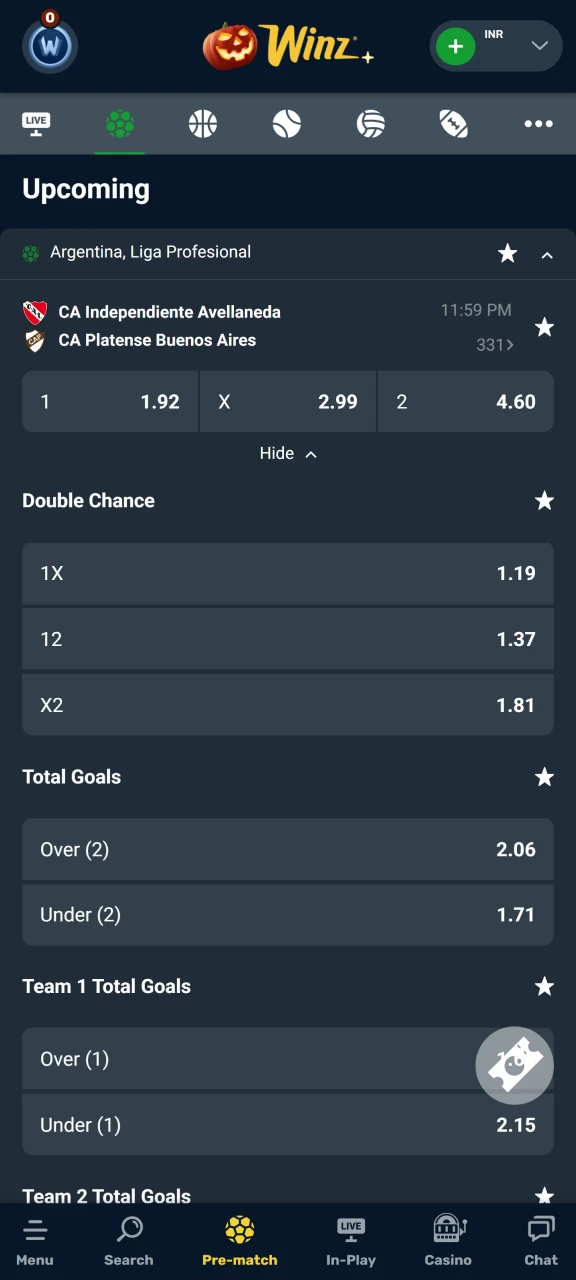Screen dimensions: 576x1280
Task: Favorite the Liga Profesional league
Action: click(x=507, y=254)
